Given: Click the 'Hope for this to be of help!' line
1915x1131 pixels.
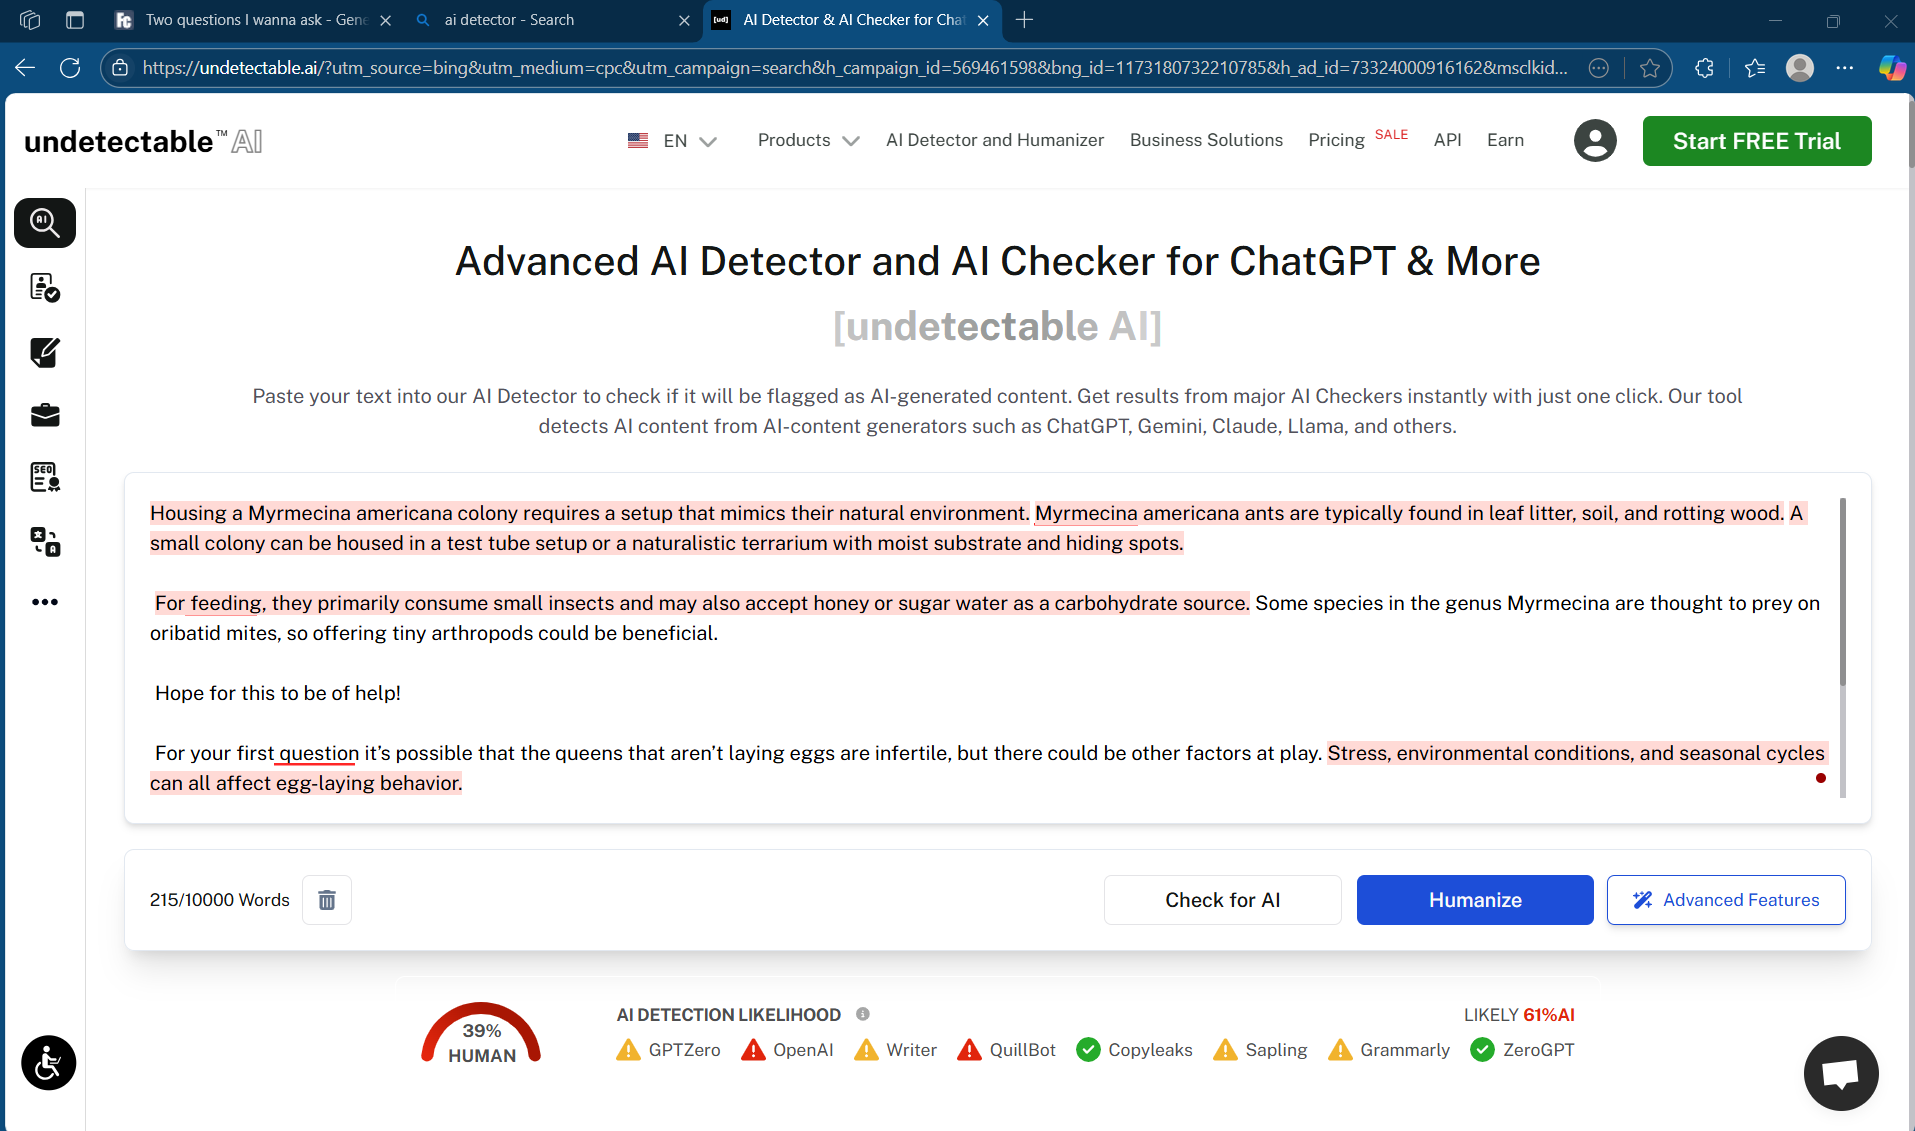Looking at the screenshot, I should (278, 693).
